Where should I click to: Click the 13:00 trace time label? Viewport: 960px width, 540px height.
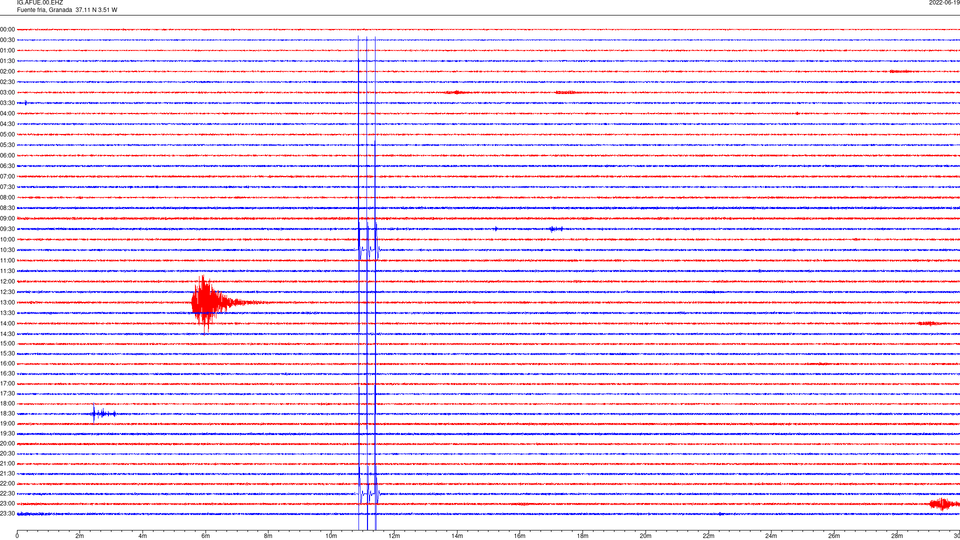7,302
